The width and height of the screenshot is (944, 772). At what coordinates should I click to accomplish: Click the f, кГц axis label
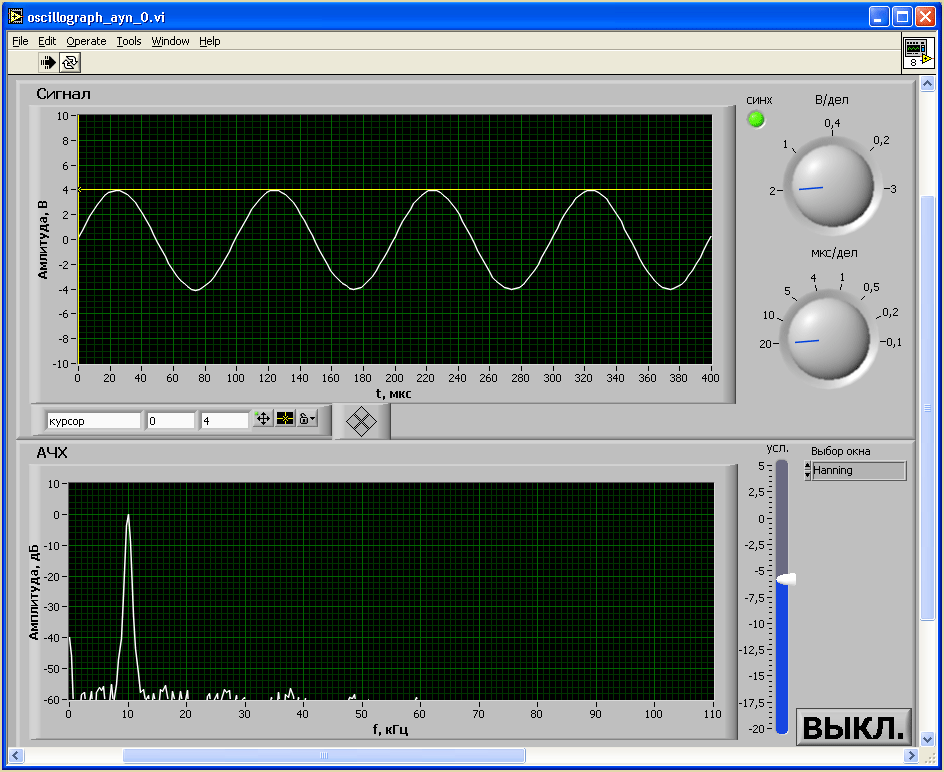click(x=390, y=730)
